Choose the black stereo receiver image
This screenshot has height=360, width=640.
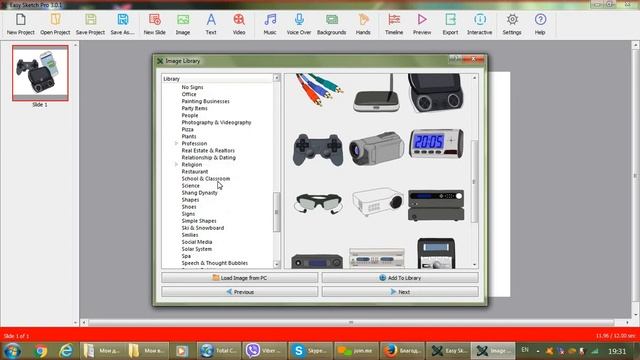436,205
